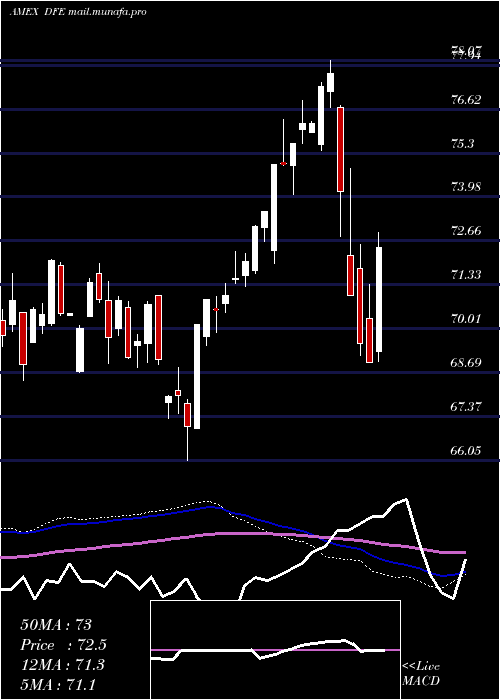Viewport: 500px width, 700px height.
Task: Click the AMEX DFE mail.munafa.pro title text
Action: (78, 12)
